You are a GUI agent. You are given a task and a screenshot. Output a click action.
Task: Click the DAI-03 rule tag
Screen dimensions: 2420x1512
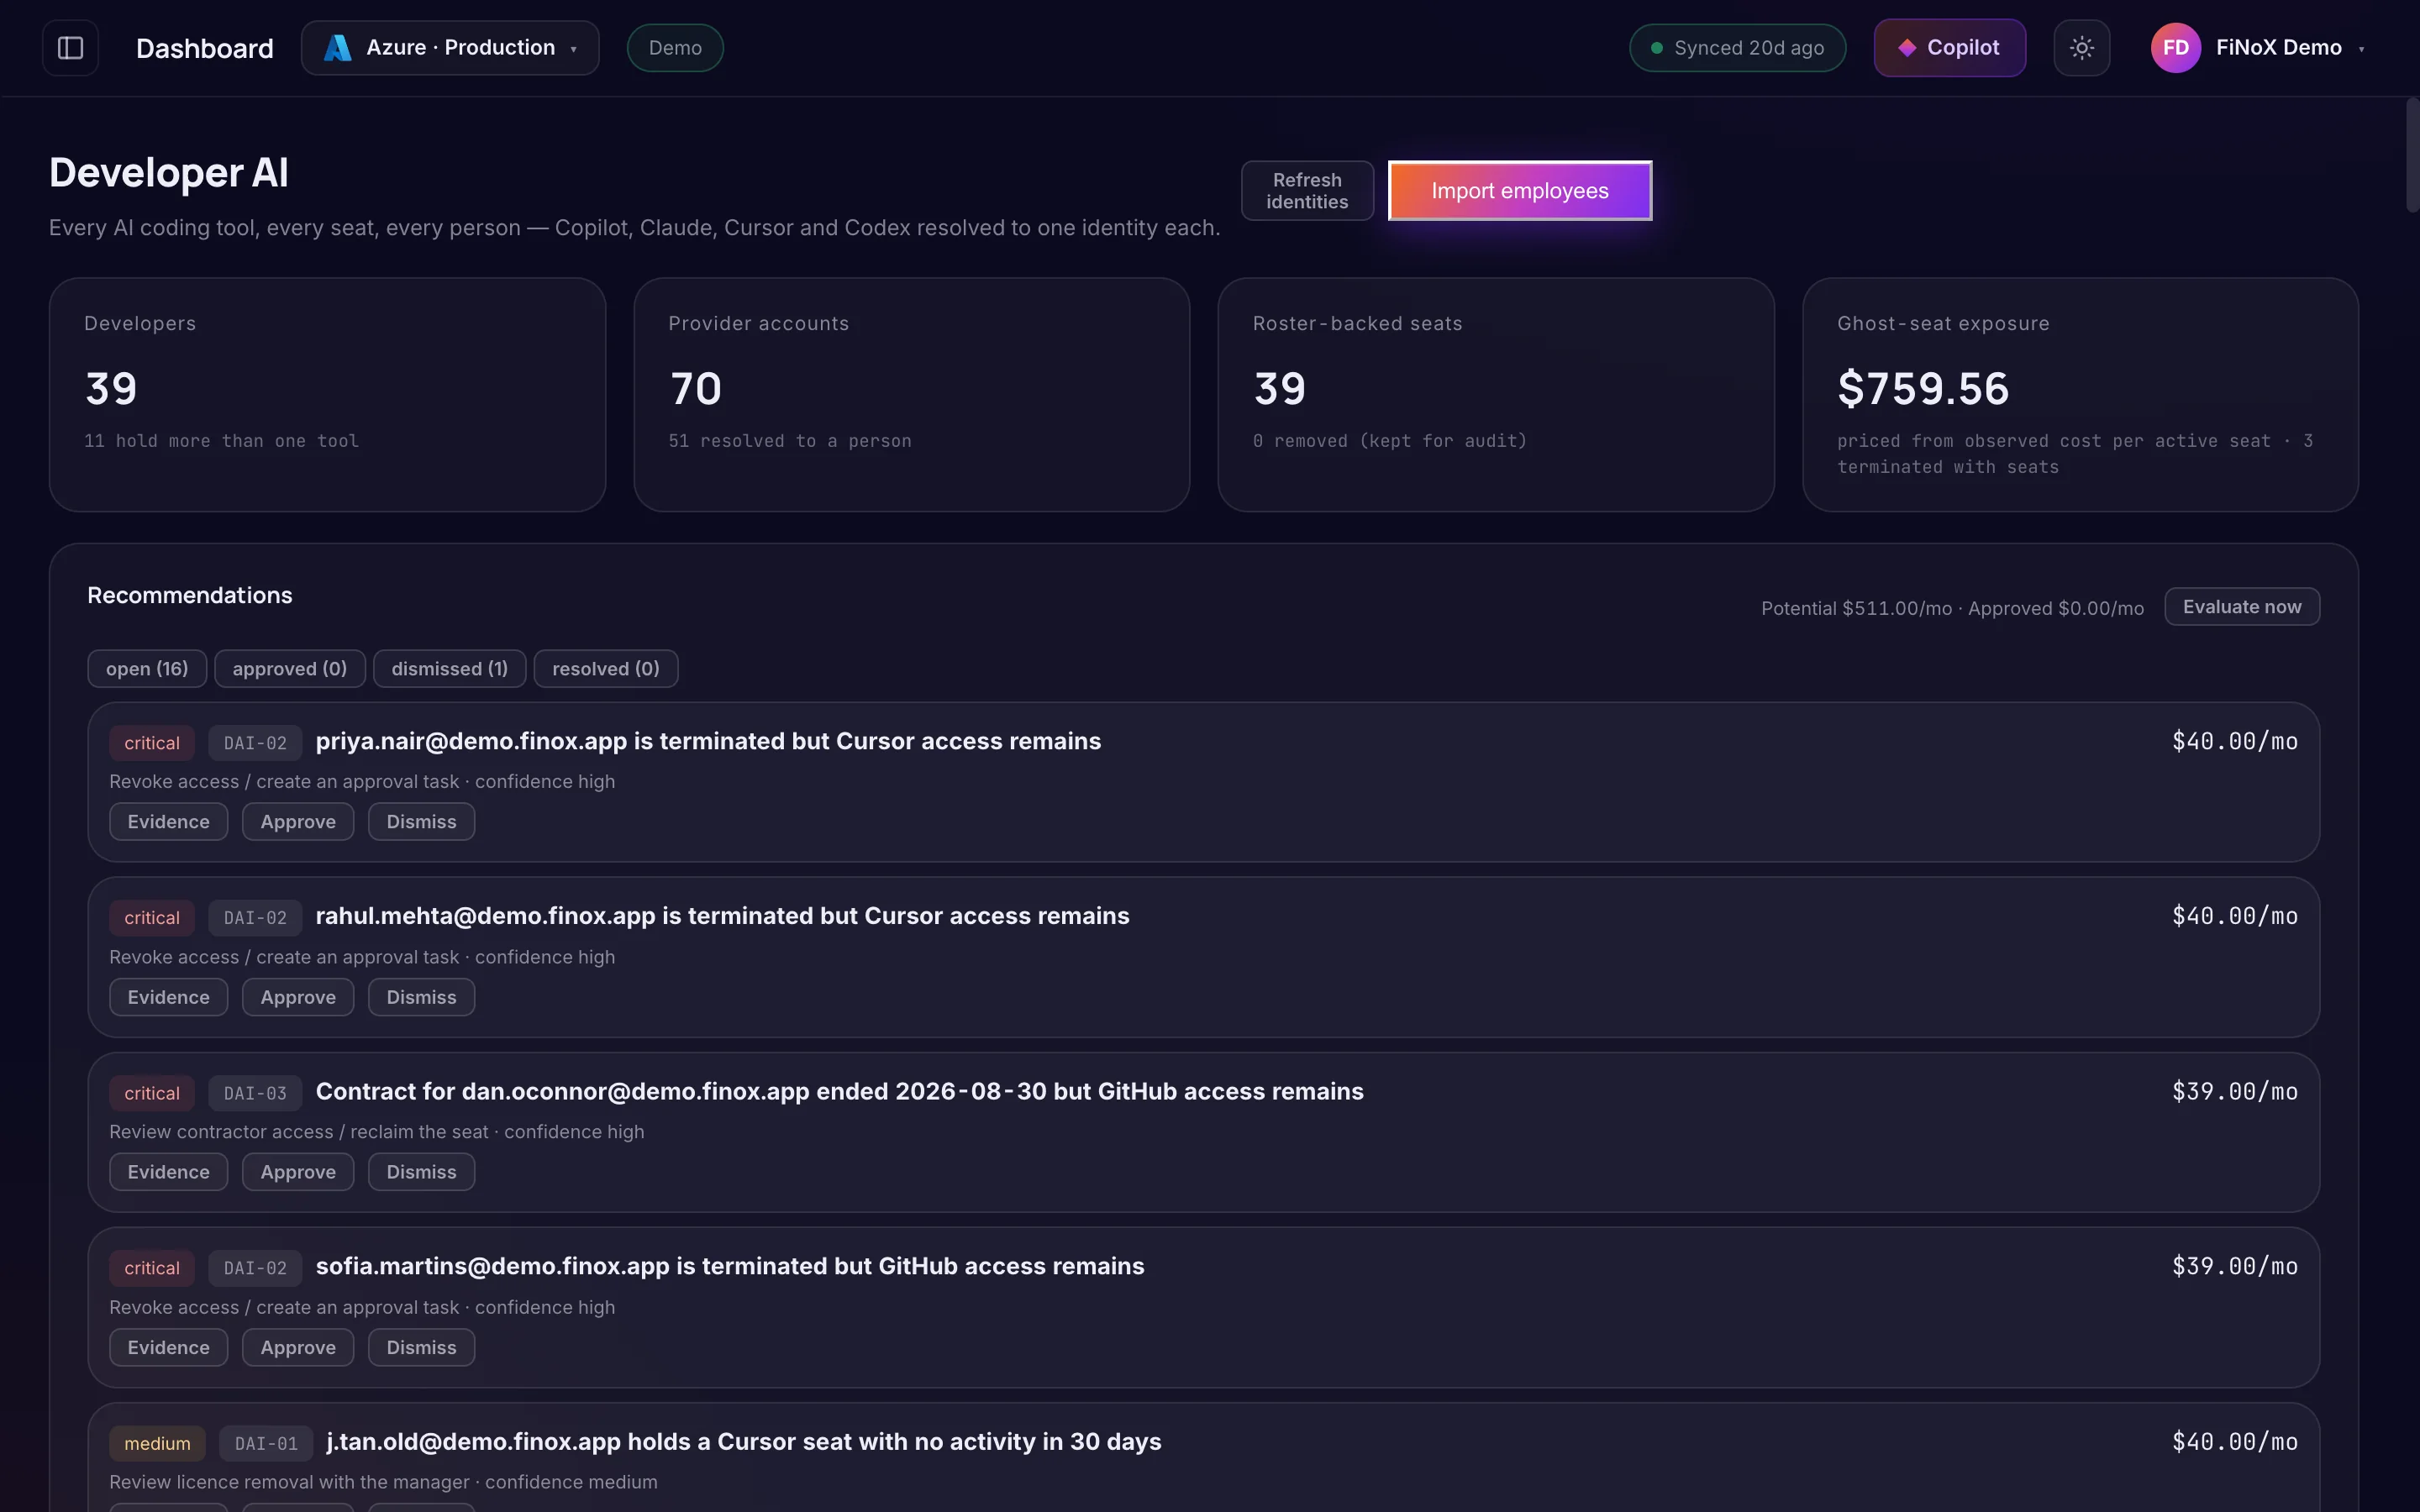click(255, 1093)
